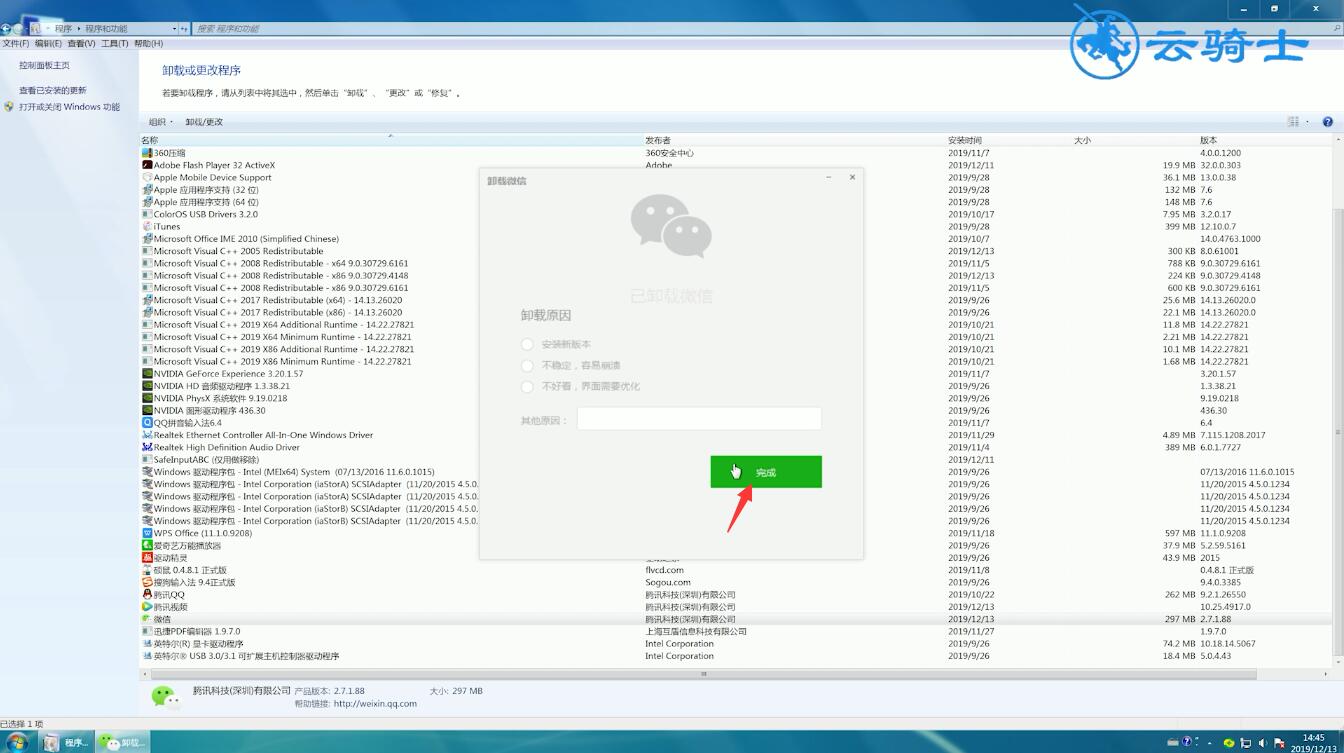Switch to 卸载 WeChat taskbar button

click(x=122, y=742)
